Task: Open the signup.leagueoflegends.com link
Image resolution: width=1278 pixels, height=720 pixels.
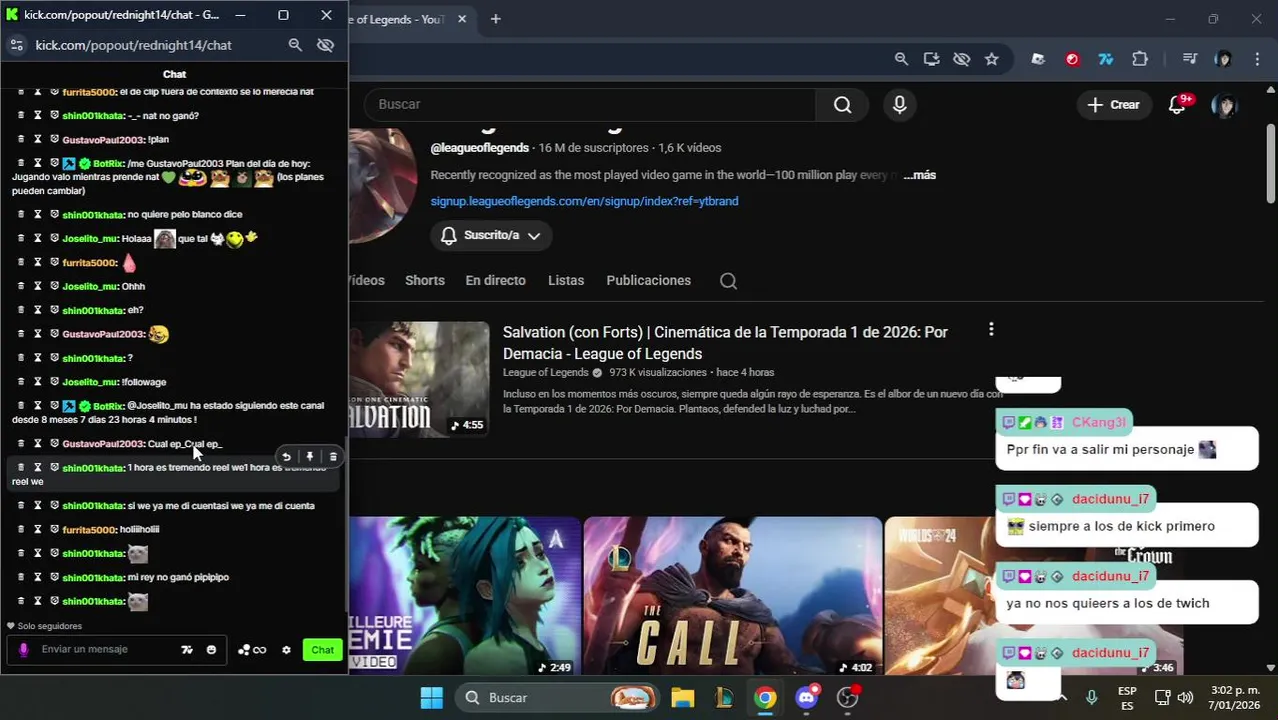Action: point(584,201)
